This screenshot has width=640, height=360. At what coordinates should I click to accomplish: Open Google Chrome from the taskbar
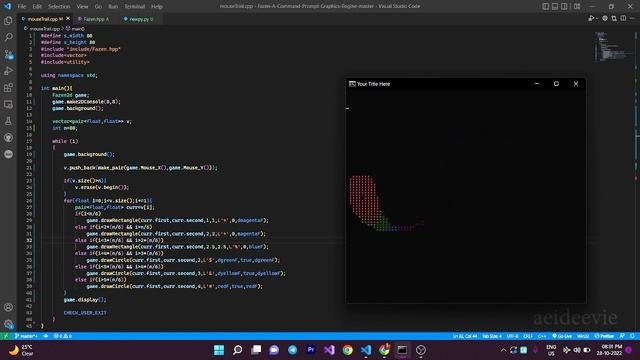click(x=348, y=350)
